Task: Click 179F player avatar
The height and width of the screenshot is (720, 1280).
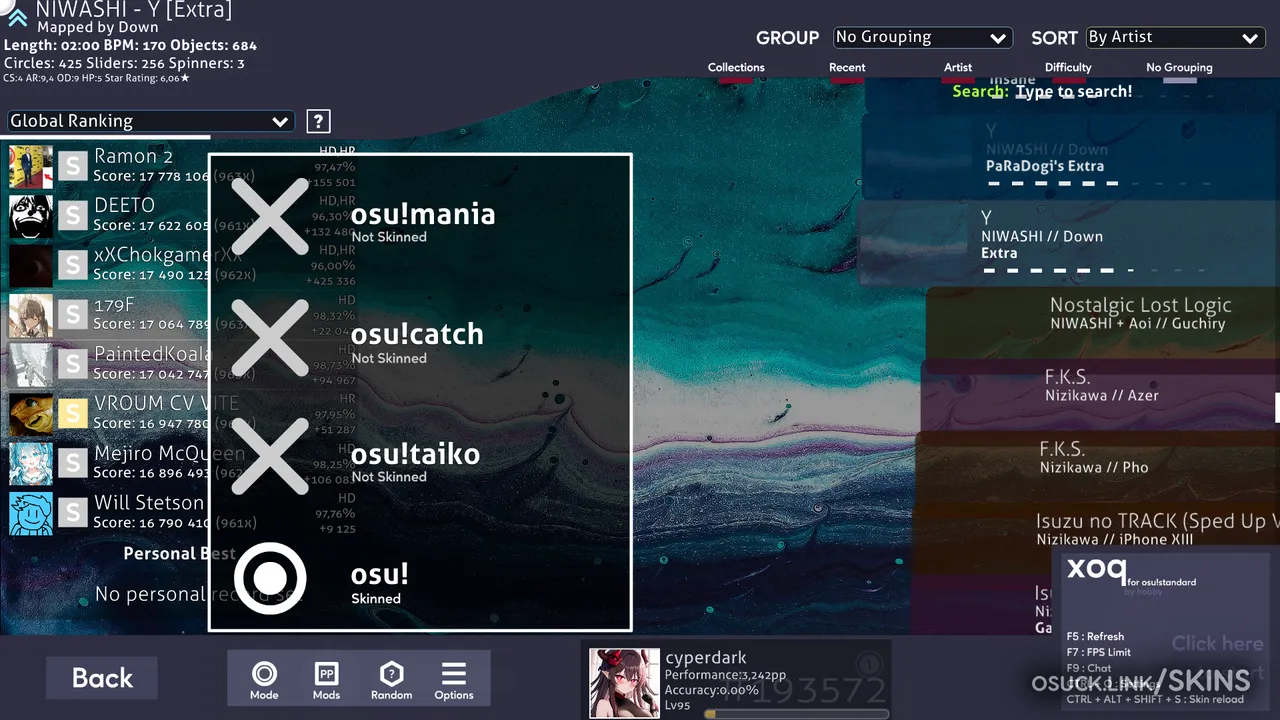Action: pyautogui.click(x=31, y=315)
